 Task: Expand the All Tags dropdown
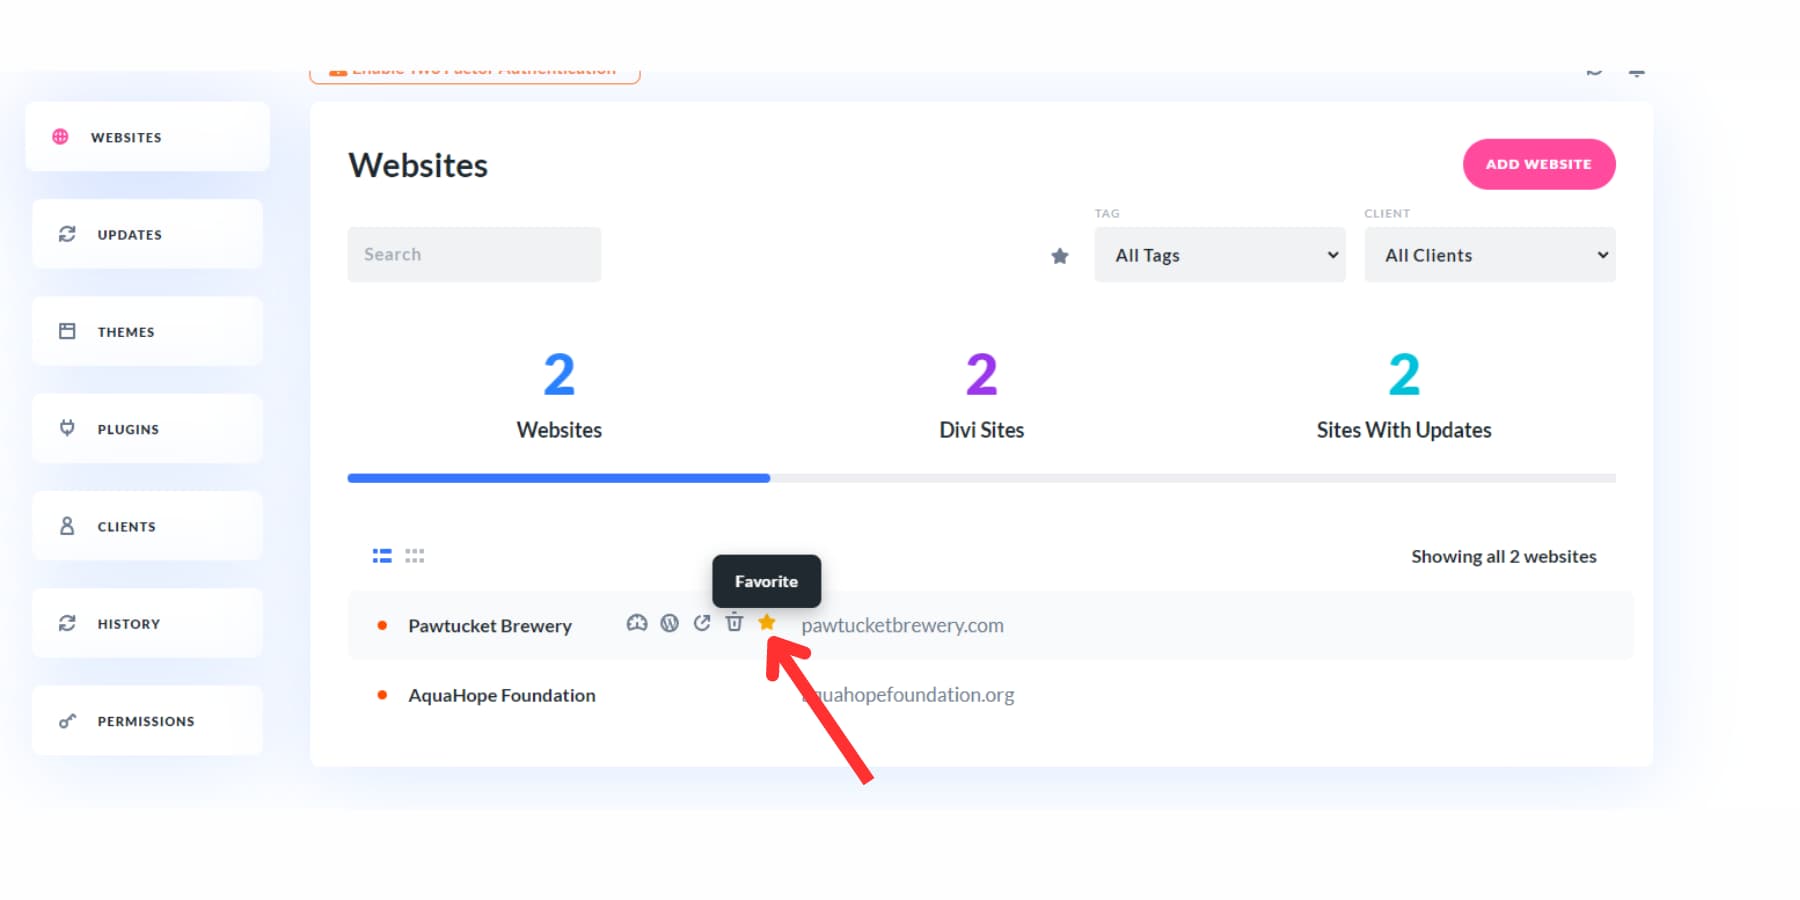1220,255
